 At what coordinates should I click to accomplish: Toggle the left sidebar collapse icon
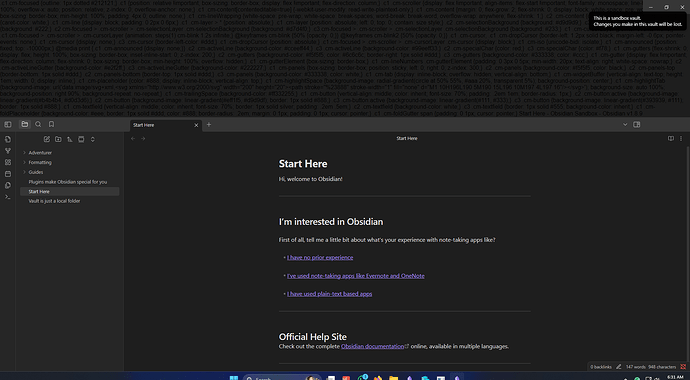click(7, 125)
